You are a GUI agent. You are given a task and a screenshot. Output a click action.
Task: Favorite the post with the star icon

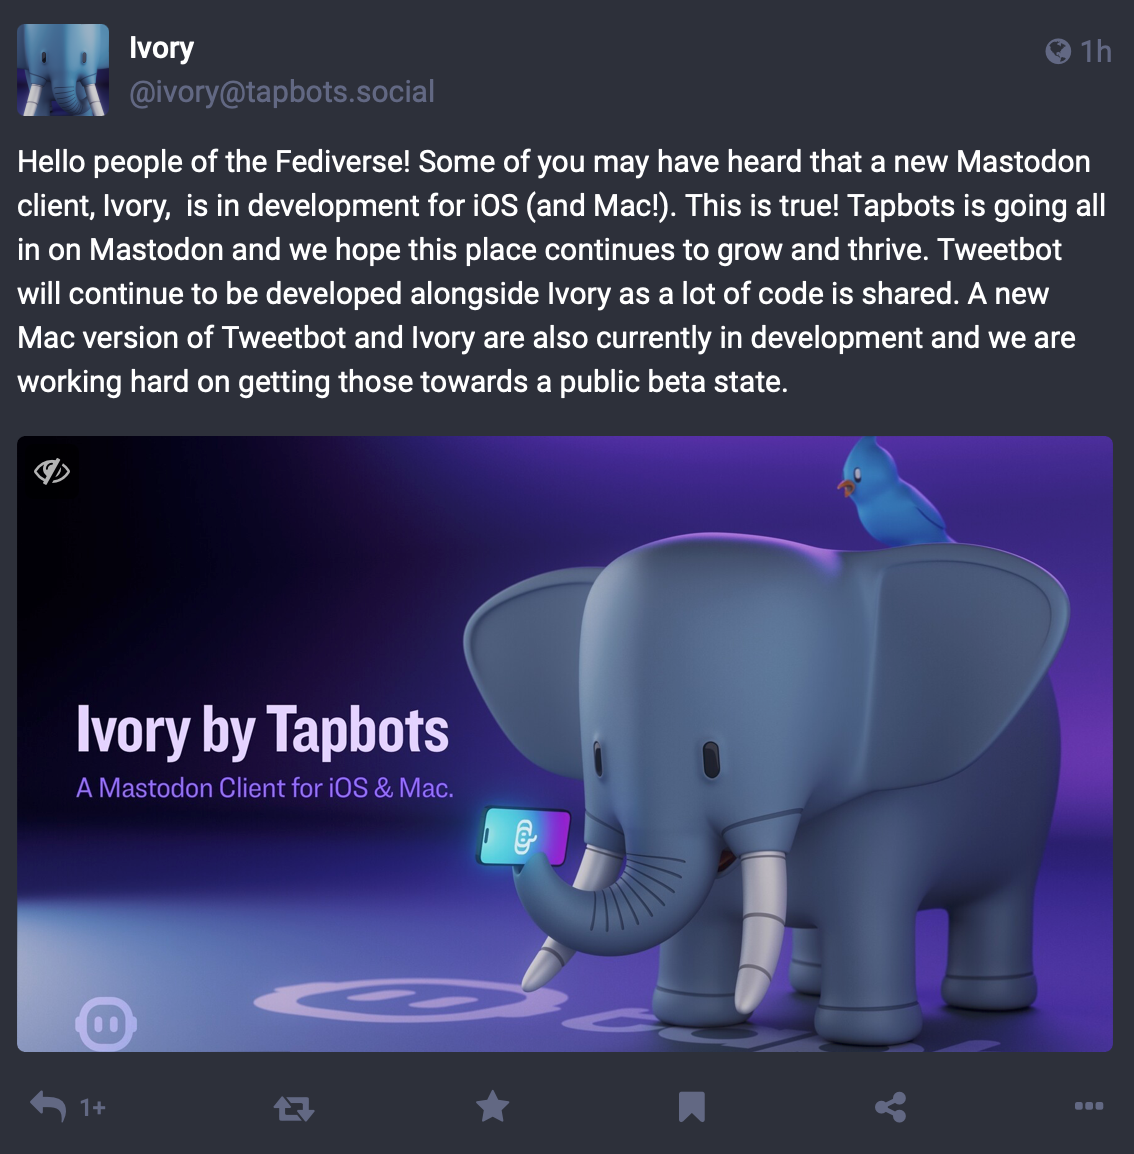492,1106
